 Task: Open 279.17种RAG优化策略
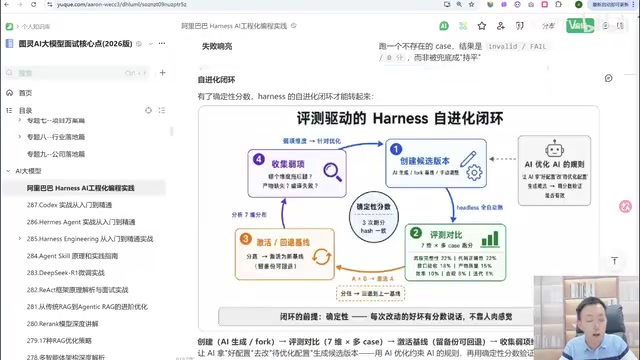pyautogui.click(x=59, y=340)
